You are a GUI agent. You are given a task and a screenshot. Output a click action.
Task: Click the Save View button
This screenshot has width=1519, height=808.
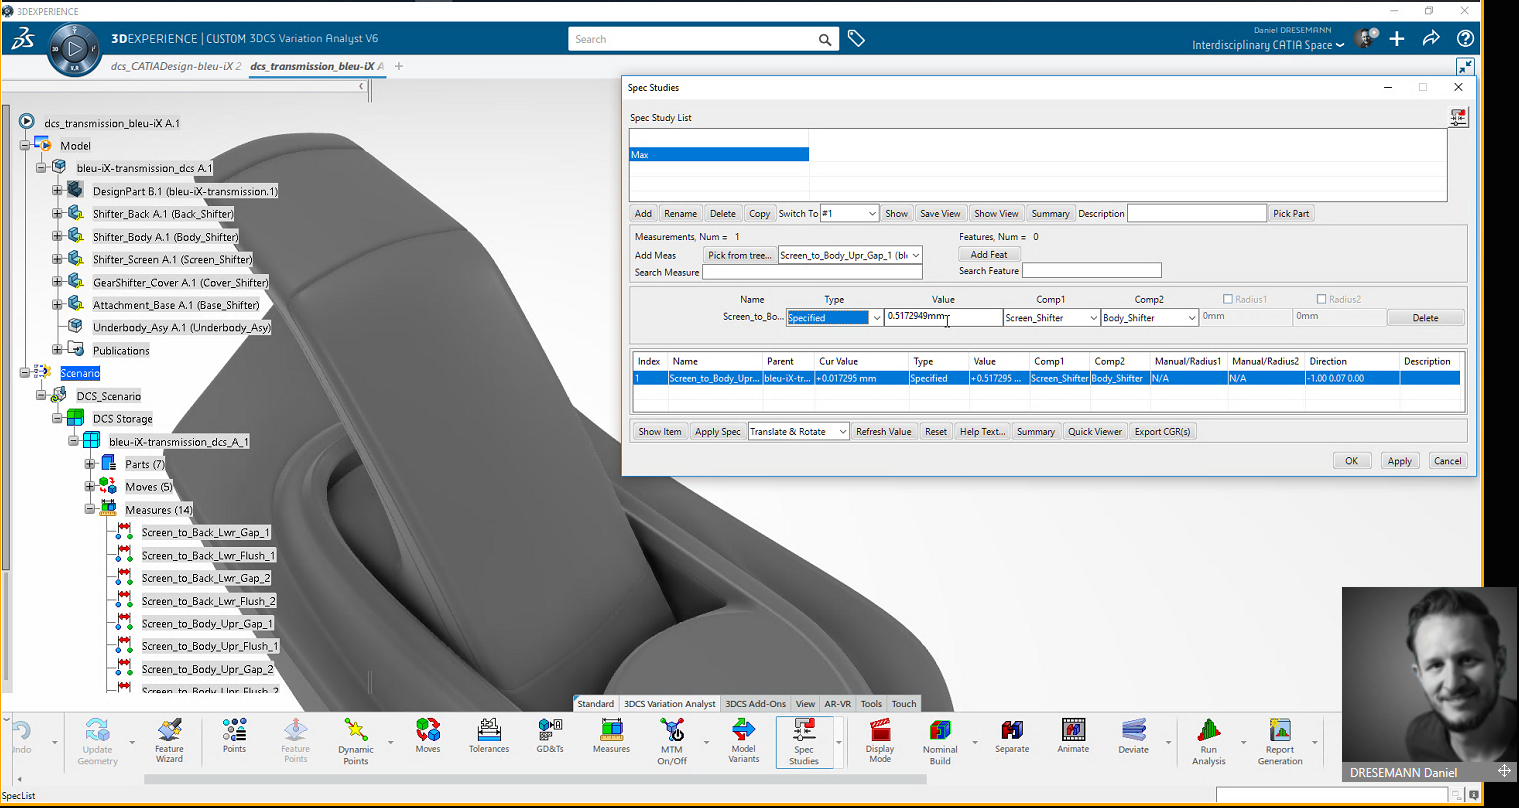click(940, 213)
